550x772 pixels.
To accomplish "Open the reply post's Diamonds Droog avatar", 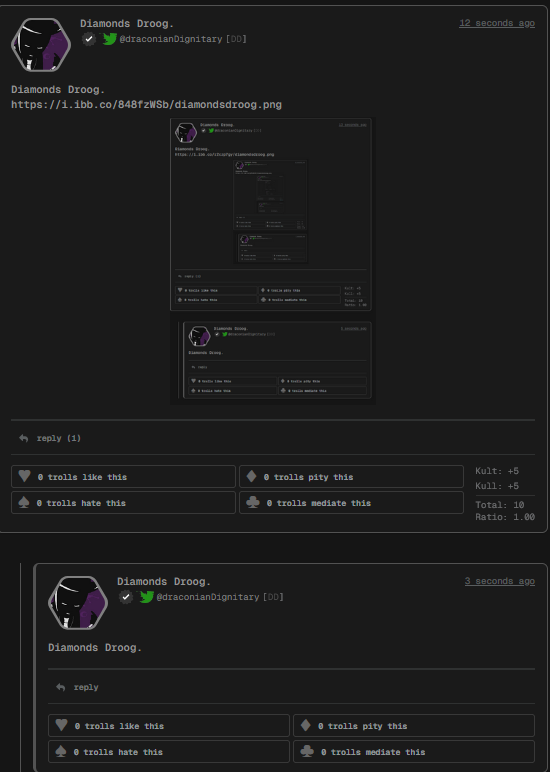I will tap(78, 603).
